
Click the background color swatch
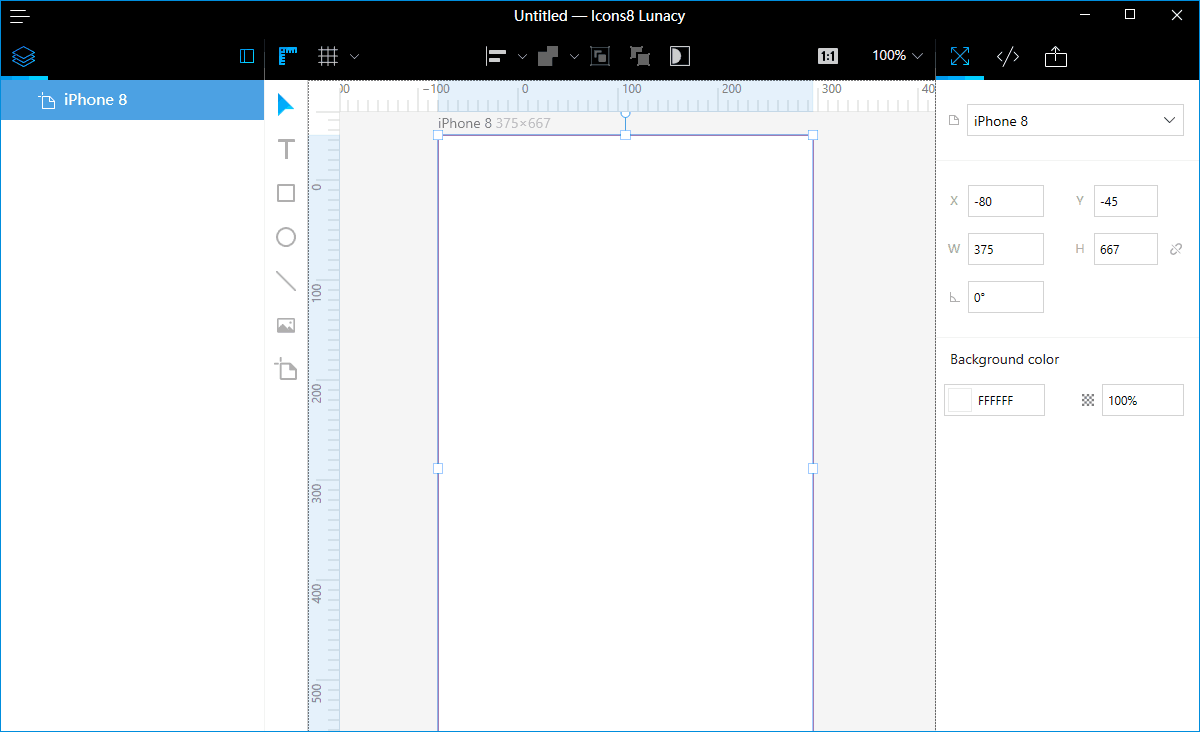(960, 400)
